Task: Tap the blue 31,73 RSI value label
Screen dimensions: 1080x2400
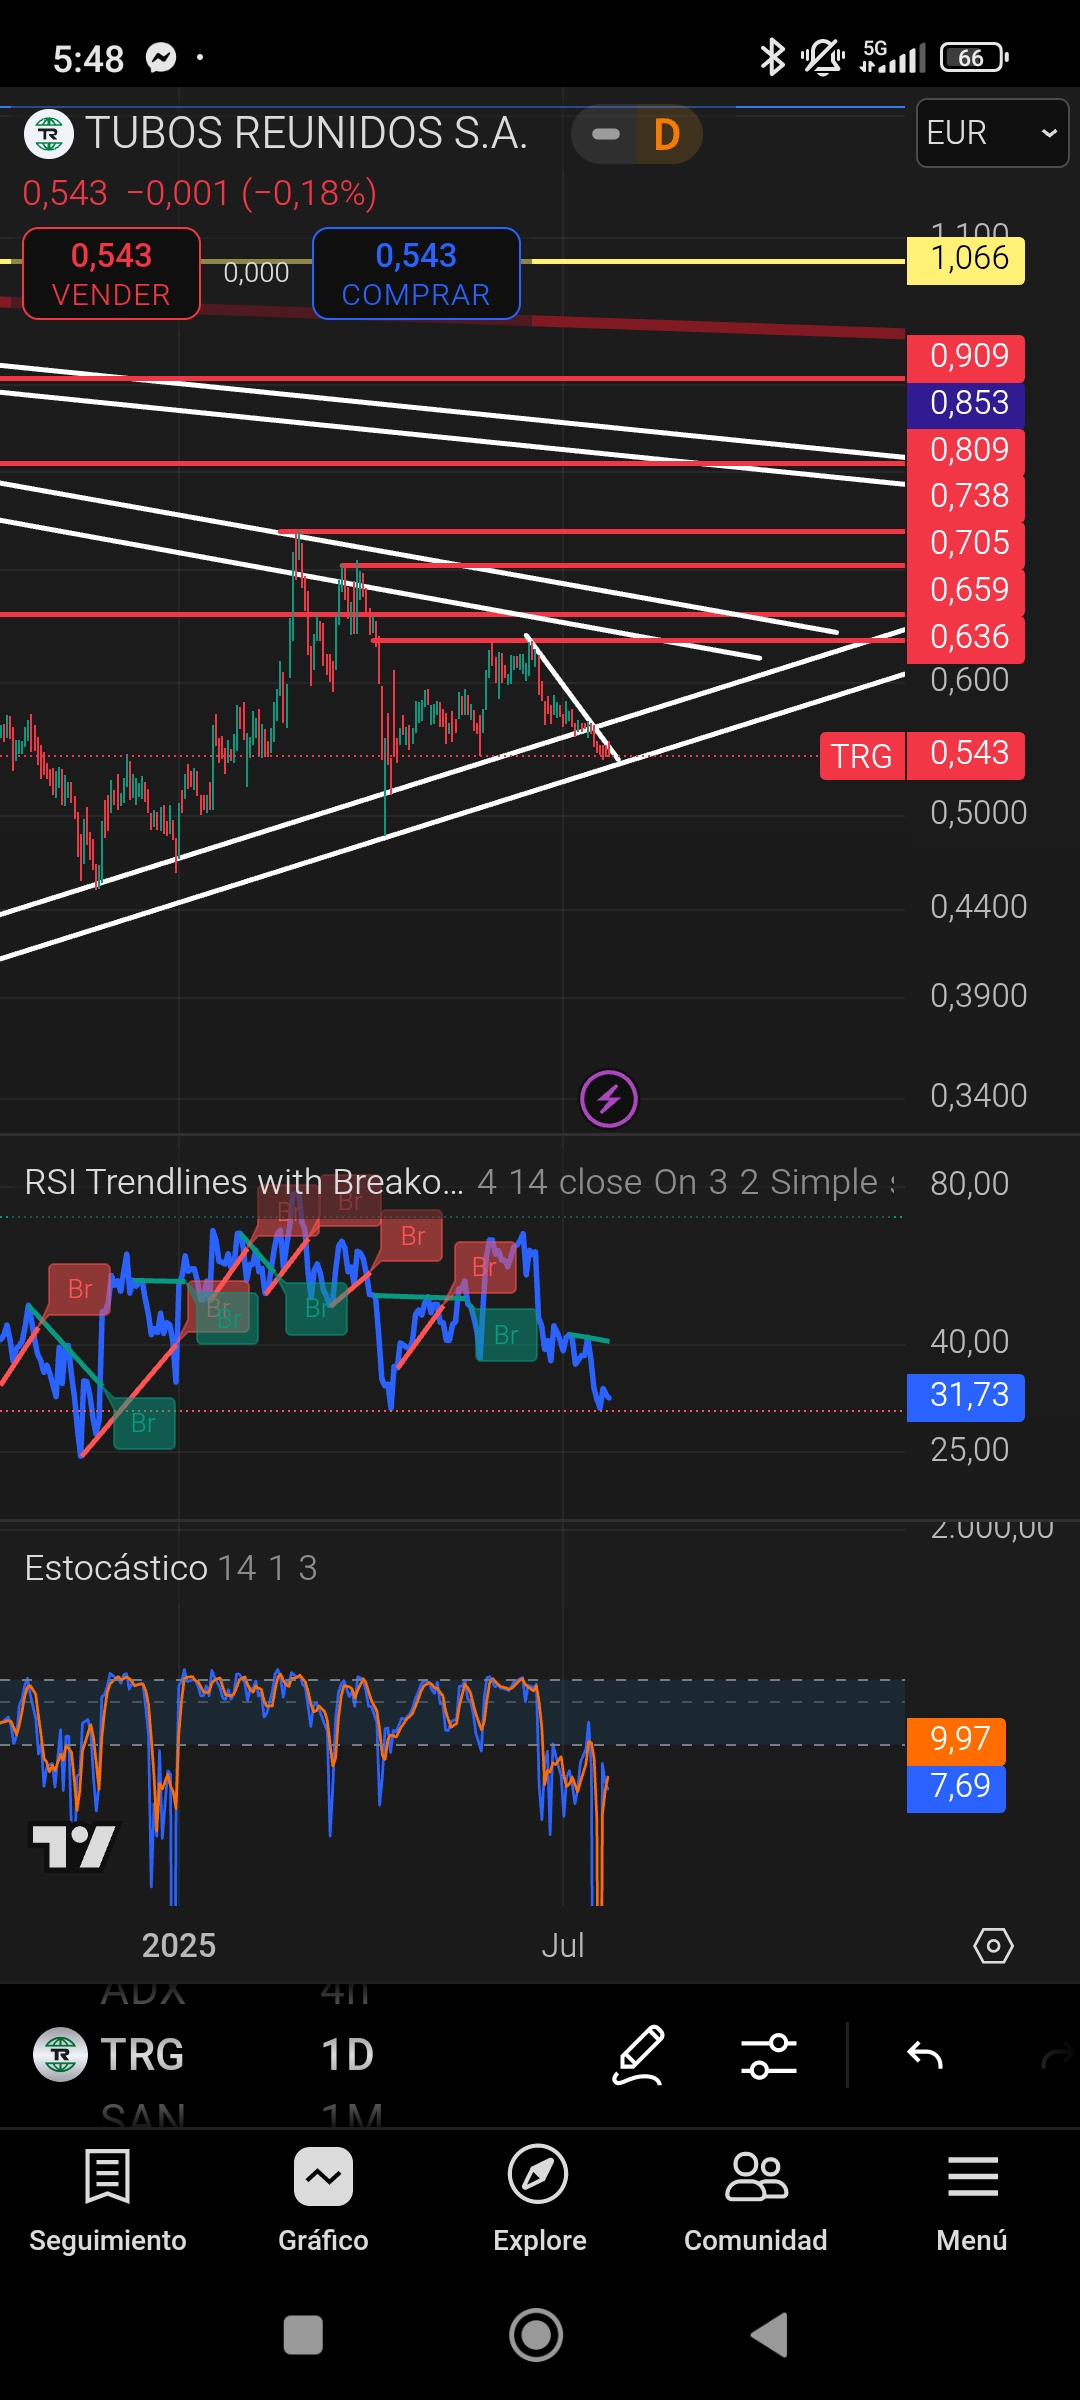Action: [966, 1397]
